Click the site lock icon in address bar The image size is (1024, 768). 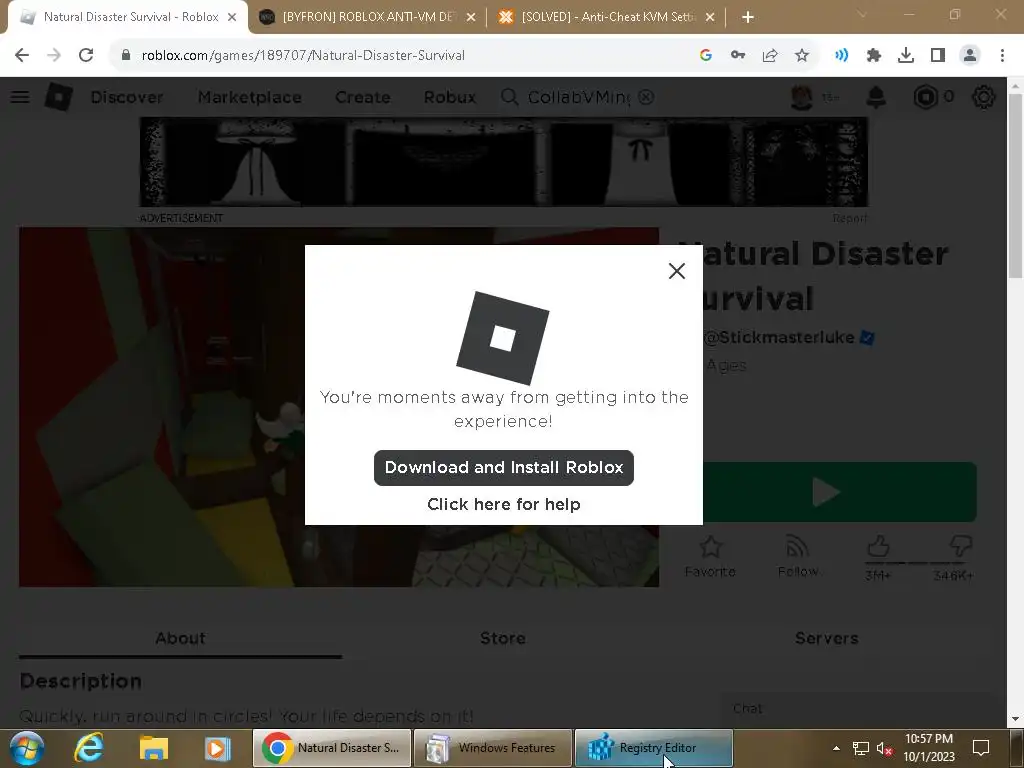[126, 56]
